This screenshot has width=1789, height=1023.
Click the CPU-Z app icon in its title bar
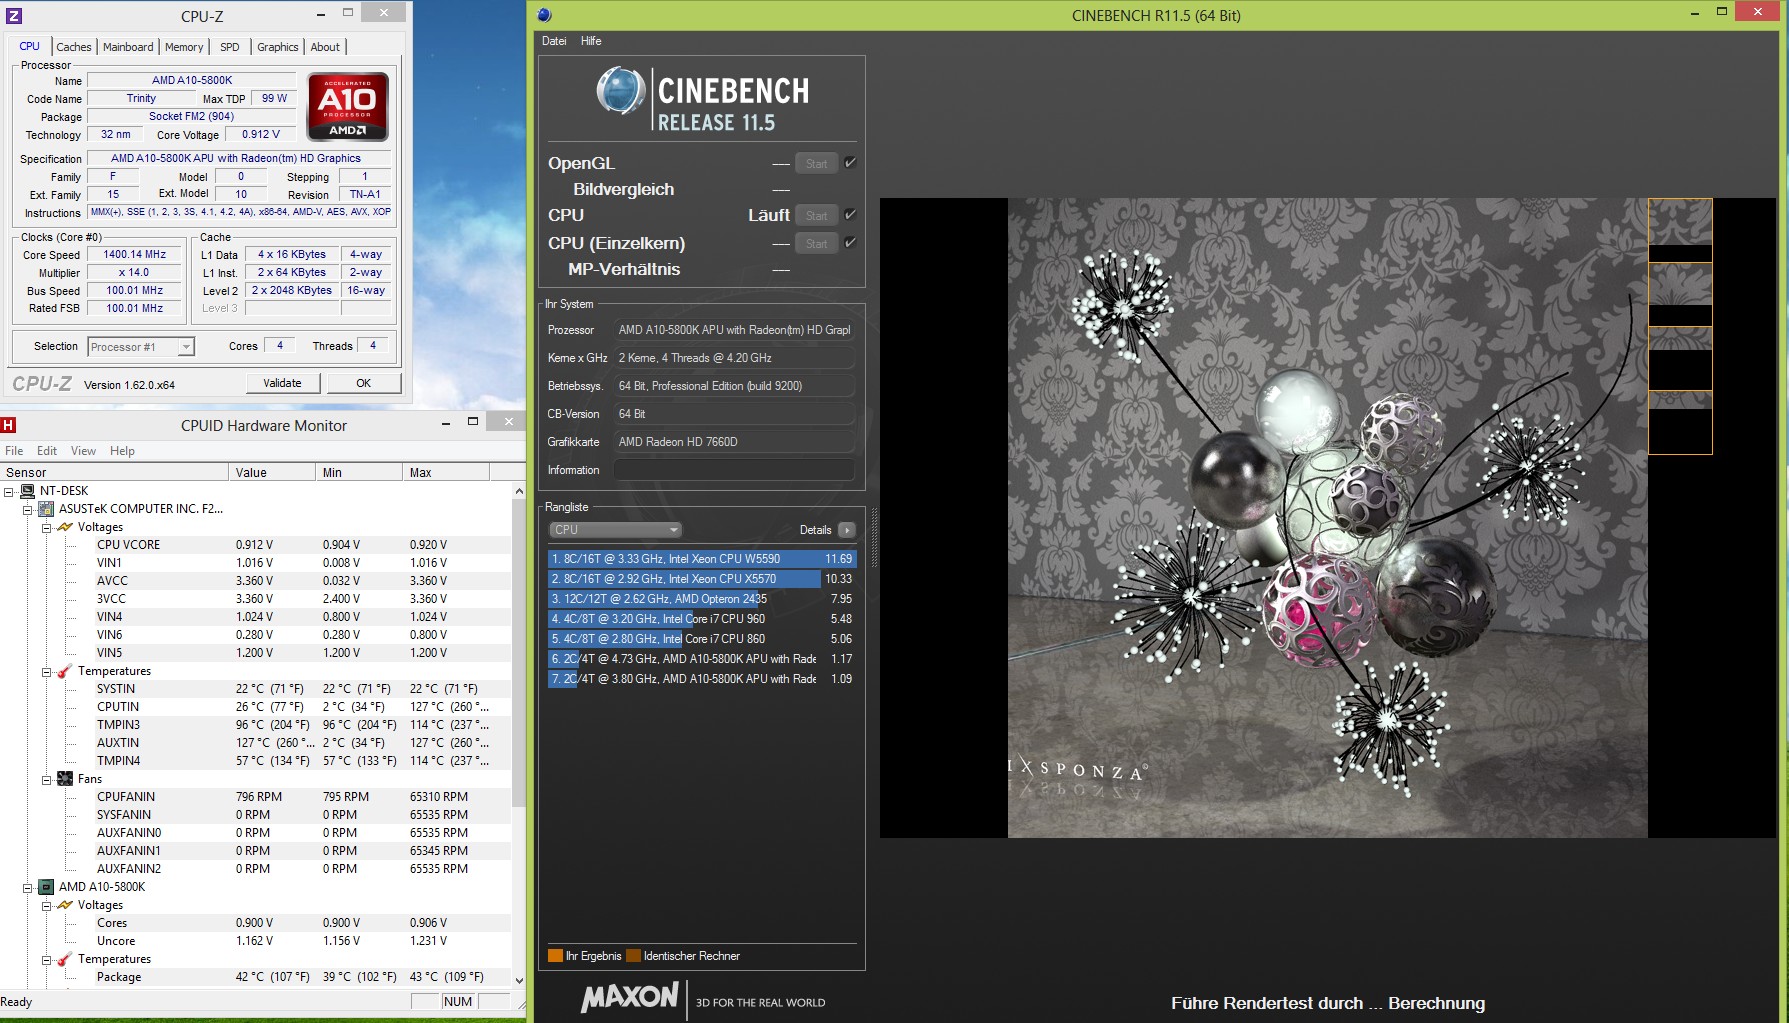(x=14, y=16)
